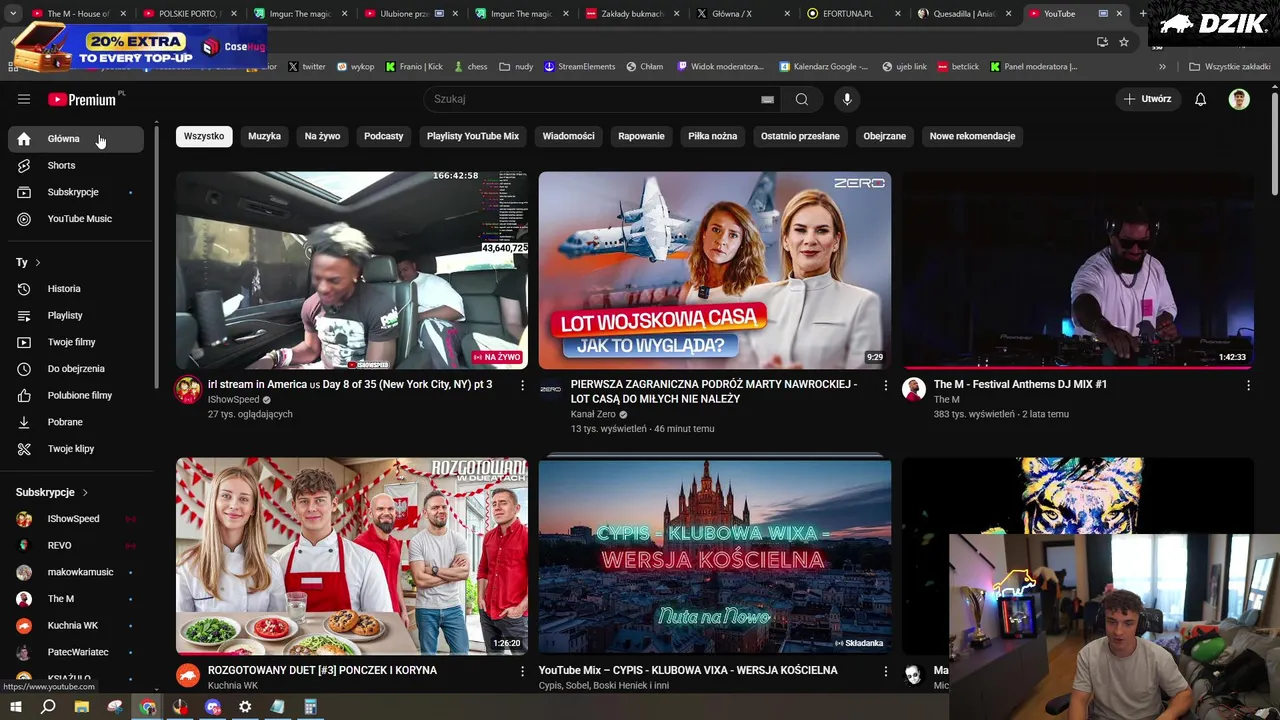This screenshot has width=1280, height=720.
Task: Open IShowSpeed channel in subscriptions list
Action: 76,519
